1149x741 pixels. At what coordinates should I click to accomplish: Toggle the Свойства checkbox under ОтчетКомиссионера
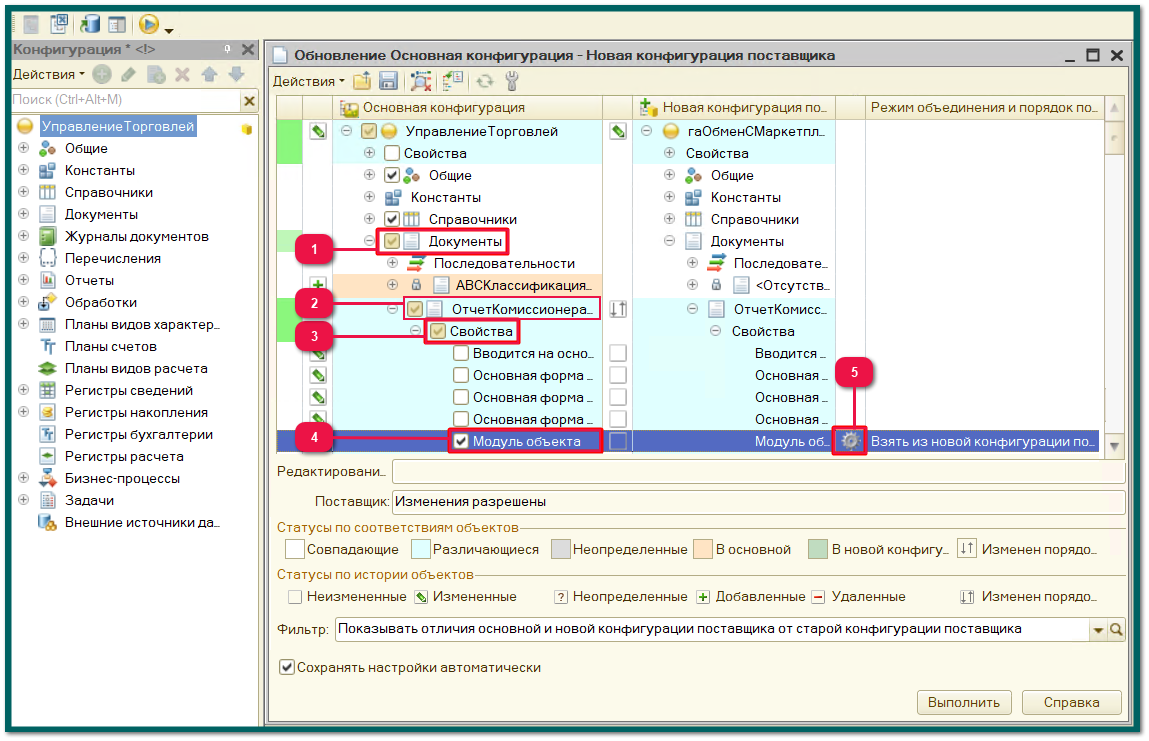click(x=438, y=331)
